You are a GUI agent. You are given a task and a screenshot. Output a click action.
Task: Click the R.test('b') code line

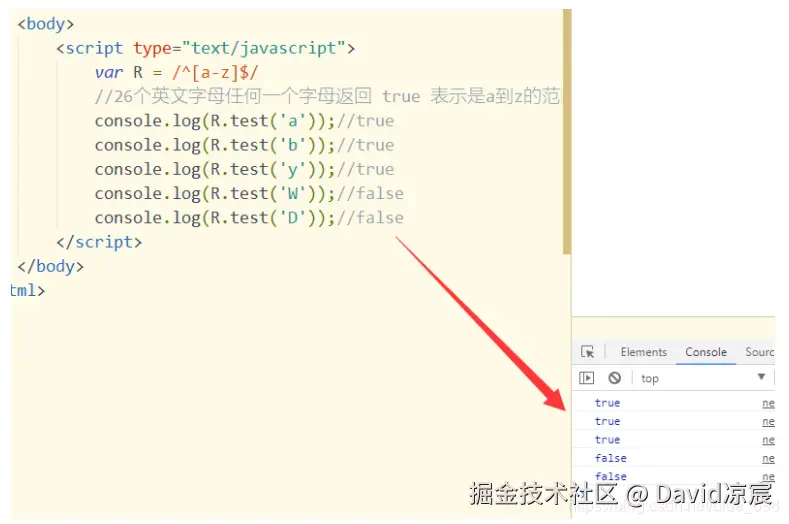coord(244,145)
